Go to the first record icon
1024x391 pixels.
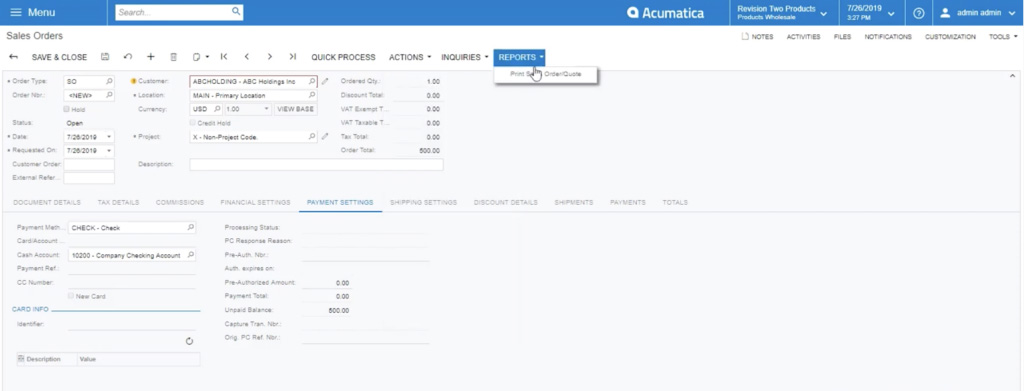[x=224, y=57]
